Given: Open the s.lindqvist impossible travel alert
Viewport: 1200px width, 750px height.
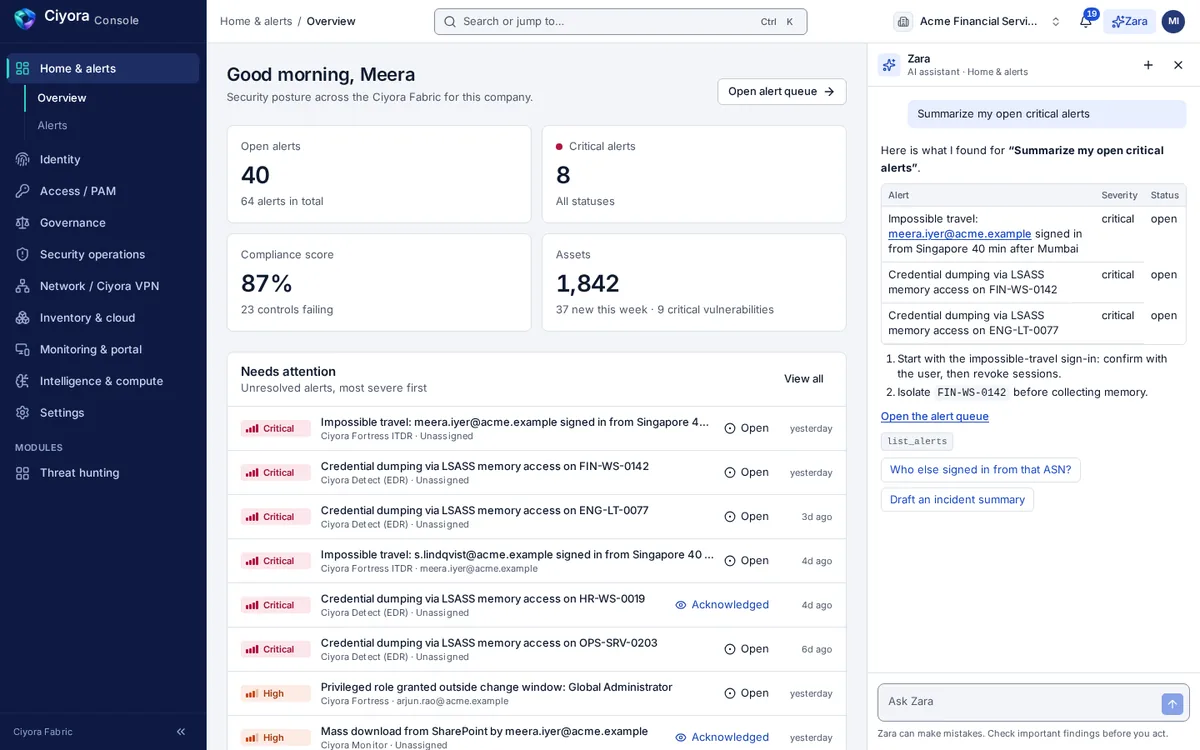Looking at the screenshot, I should pyautogui.click(x=536, y=560).
